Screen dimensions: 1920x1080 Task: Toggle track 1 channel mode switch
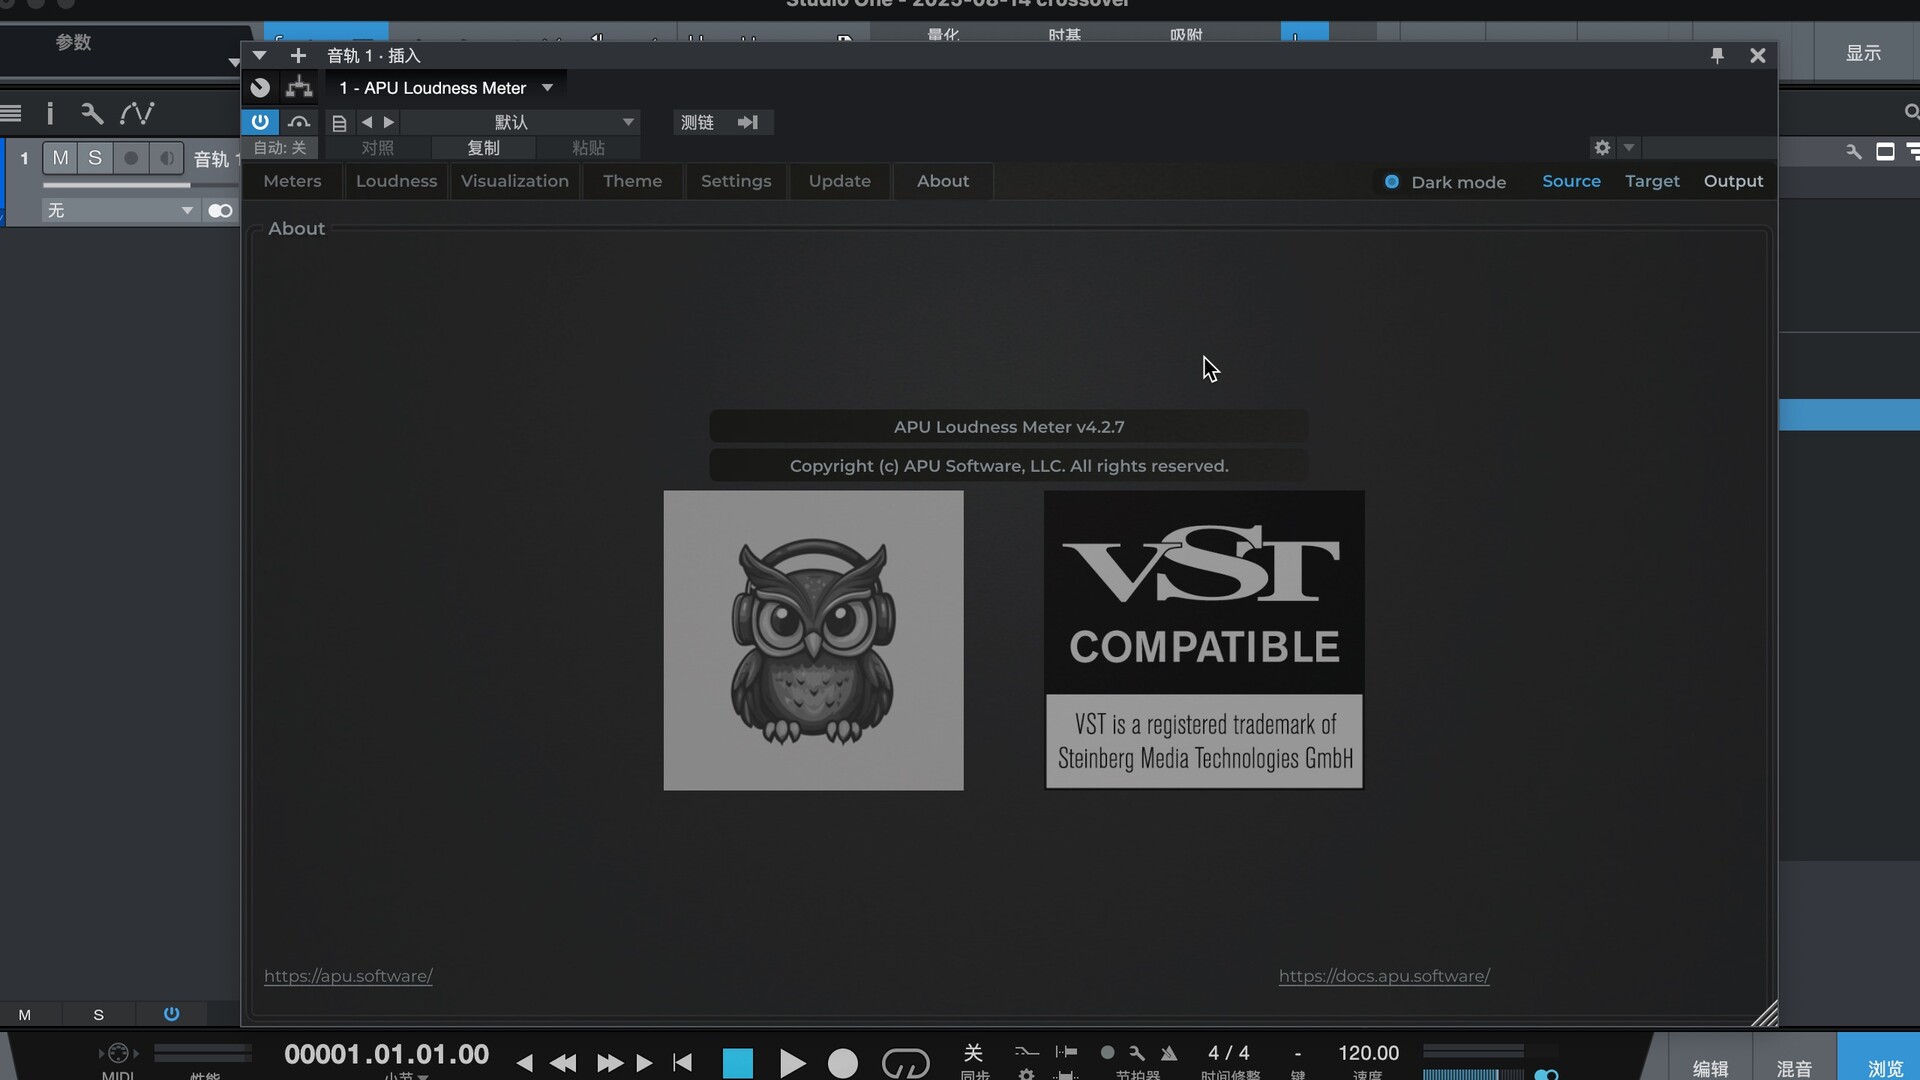220,211
